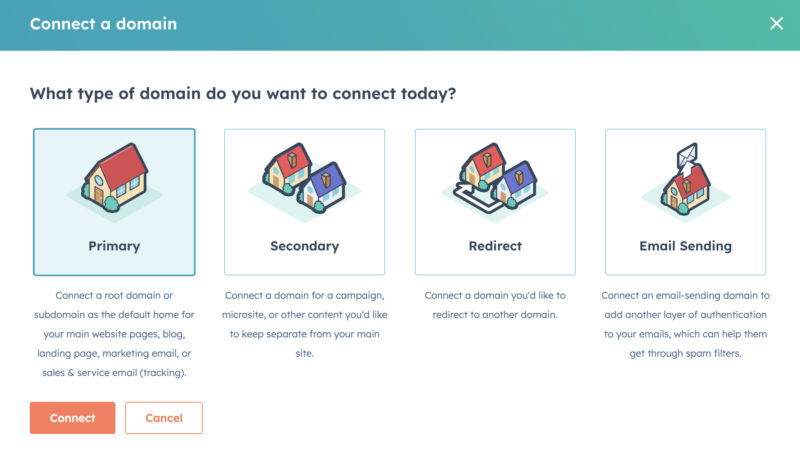Click the Redirect description text
Image resolution: width=800 pixels, height=463 pixels.
tap(495, 305)
